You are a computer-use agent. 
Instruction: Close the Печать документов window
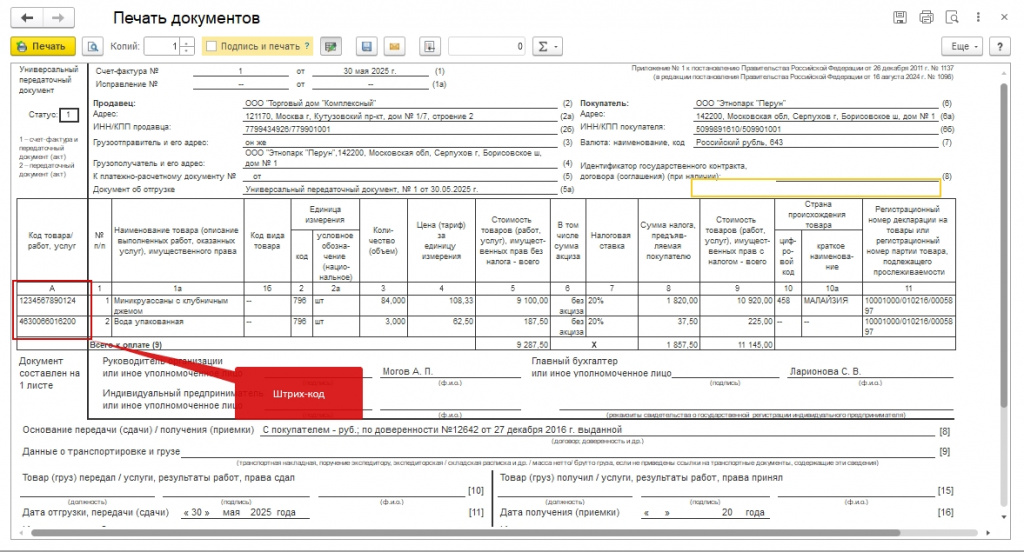click(x=1004, y=18)
